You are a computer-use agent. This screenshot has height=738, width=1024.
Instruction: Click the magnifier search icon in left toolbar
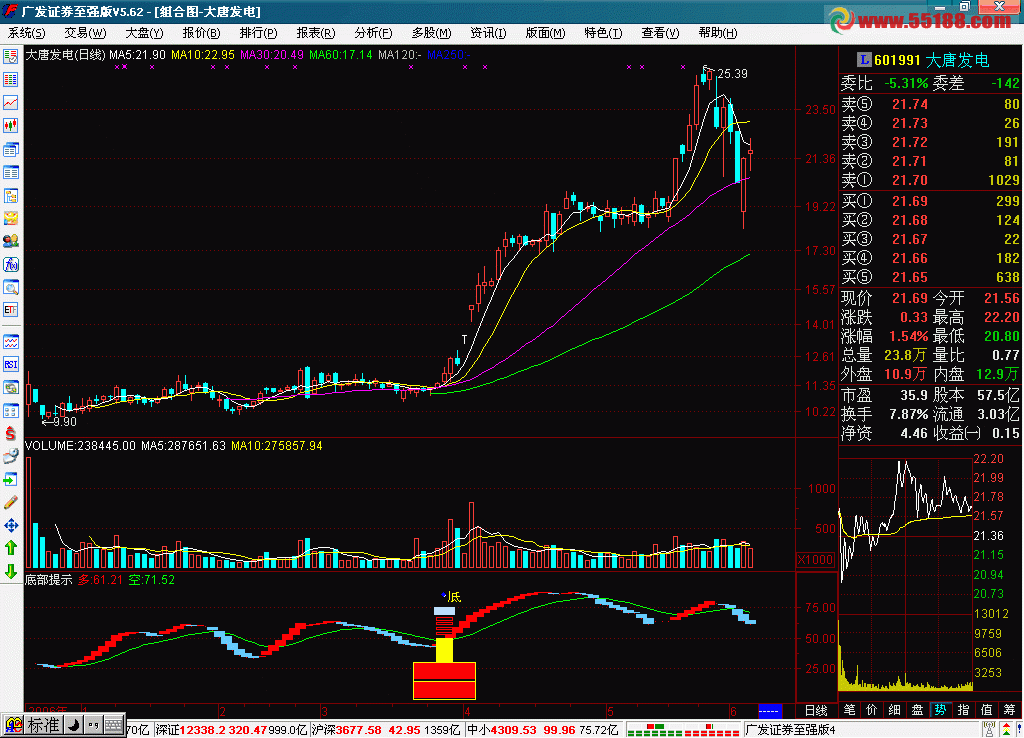tap(10, 287)
